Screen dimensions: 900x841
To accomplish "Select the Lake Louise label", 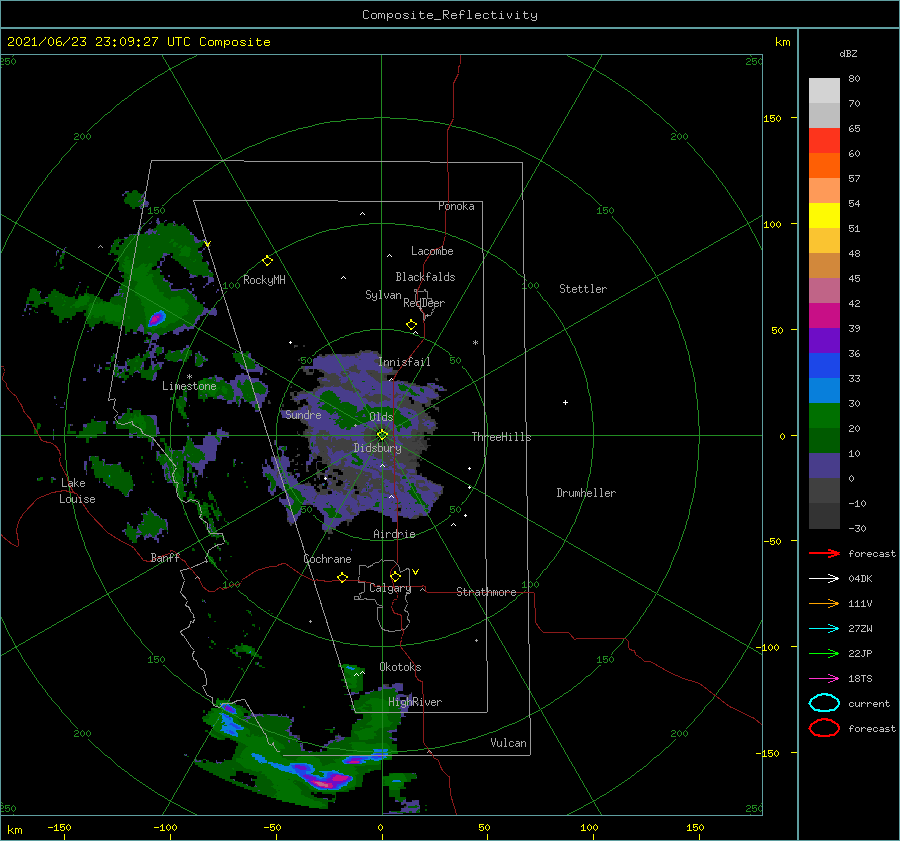I will coord(77,491).
